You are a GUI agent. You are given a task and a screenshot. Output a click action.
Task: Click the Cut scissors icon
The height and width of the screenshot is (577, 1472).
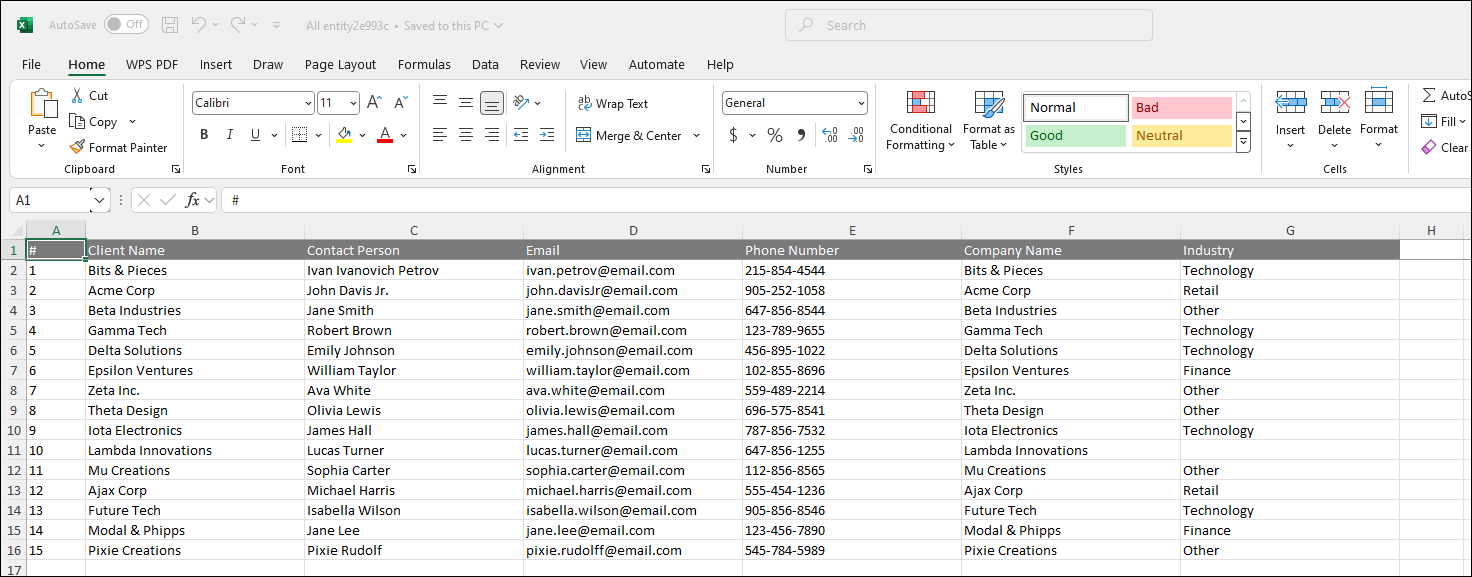point(78,96)
